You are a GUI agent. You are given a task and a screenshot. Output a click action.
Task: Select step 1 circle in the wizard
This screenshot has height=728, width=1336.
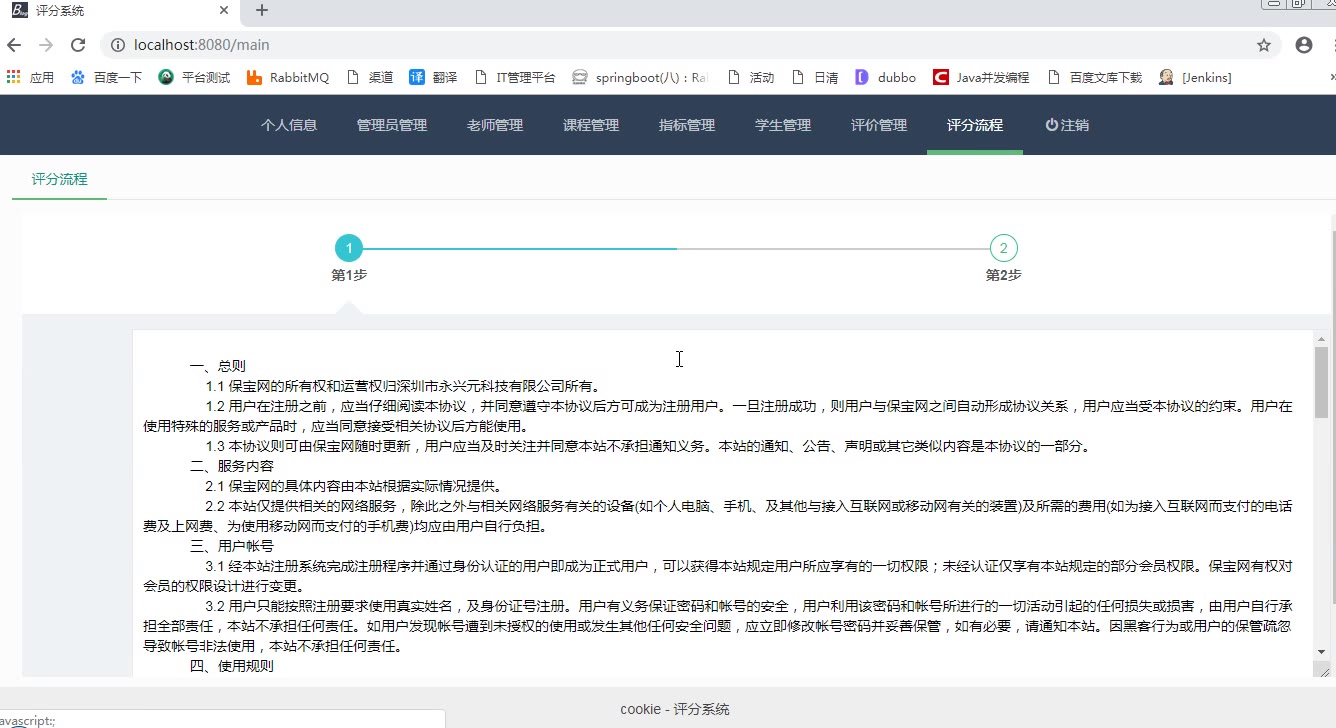348,248
